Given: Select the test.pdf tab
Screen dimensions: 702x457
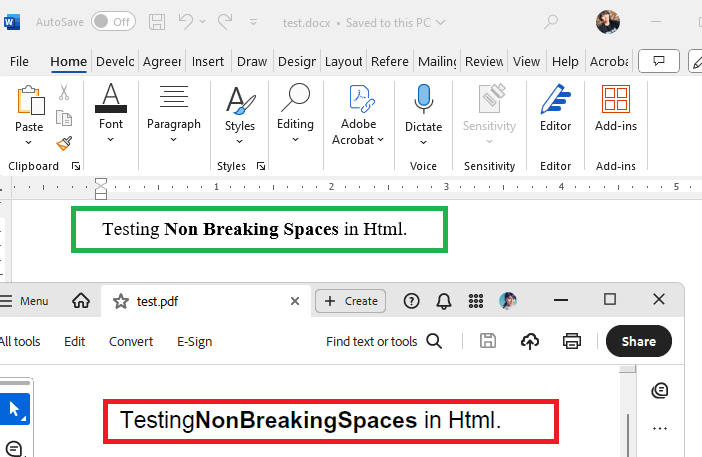Looking at the screenshot, I should click(x=206, y=301).
